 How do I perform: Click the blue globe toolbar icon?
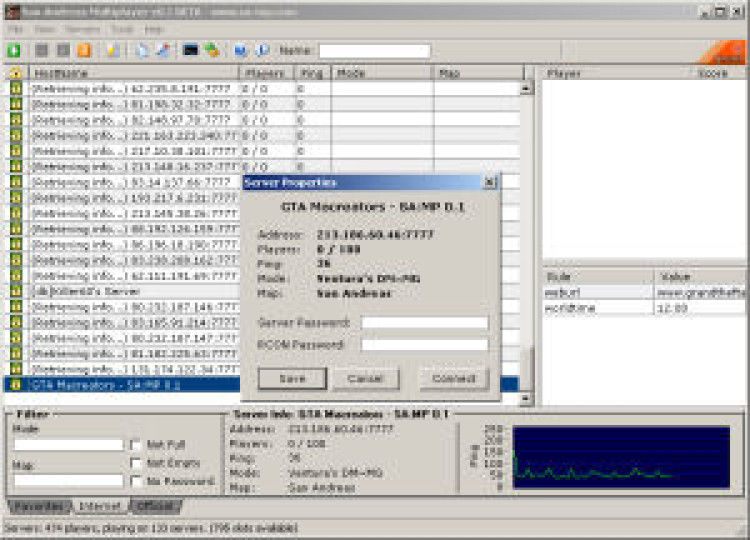pyautogui.click(x=241, y=50)
